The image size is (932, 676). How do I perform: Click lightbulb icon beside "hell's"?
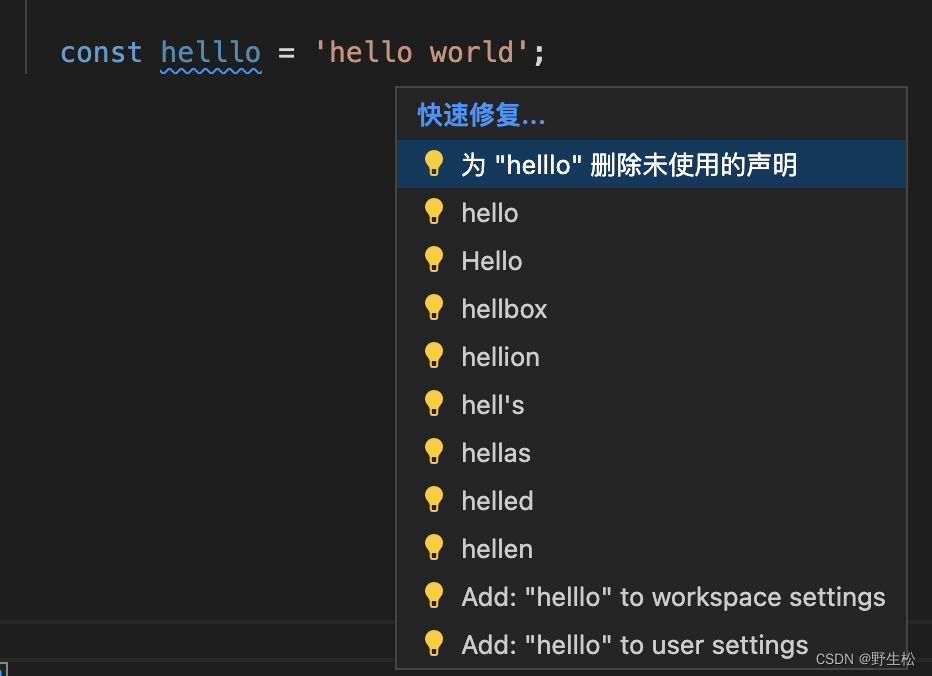coord(434,404)
